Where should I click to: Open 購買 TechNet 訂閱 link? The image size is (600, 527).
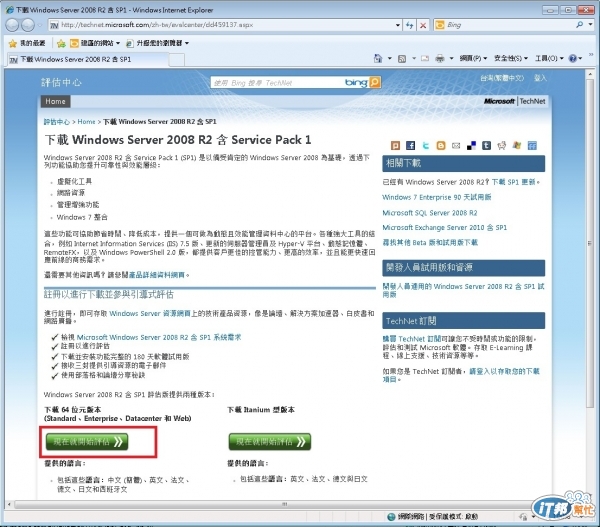(x=412, y=339)
